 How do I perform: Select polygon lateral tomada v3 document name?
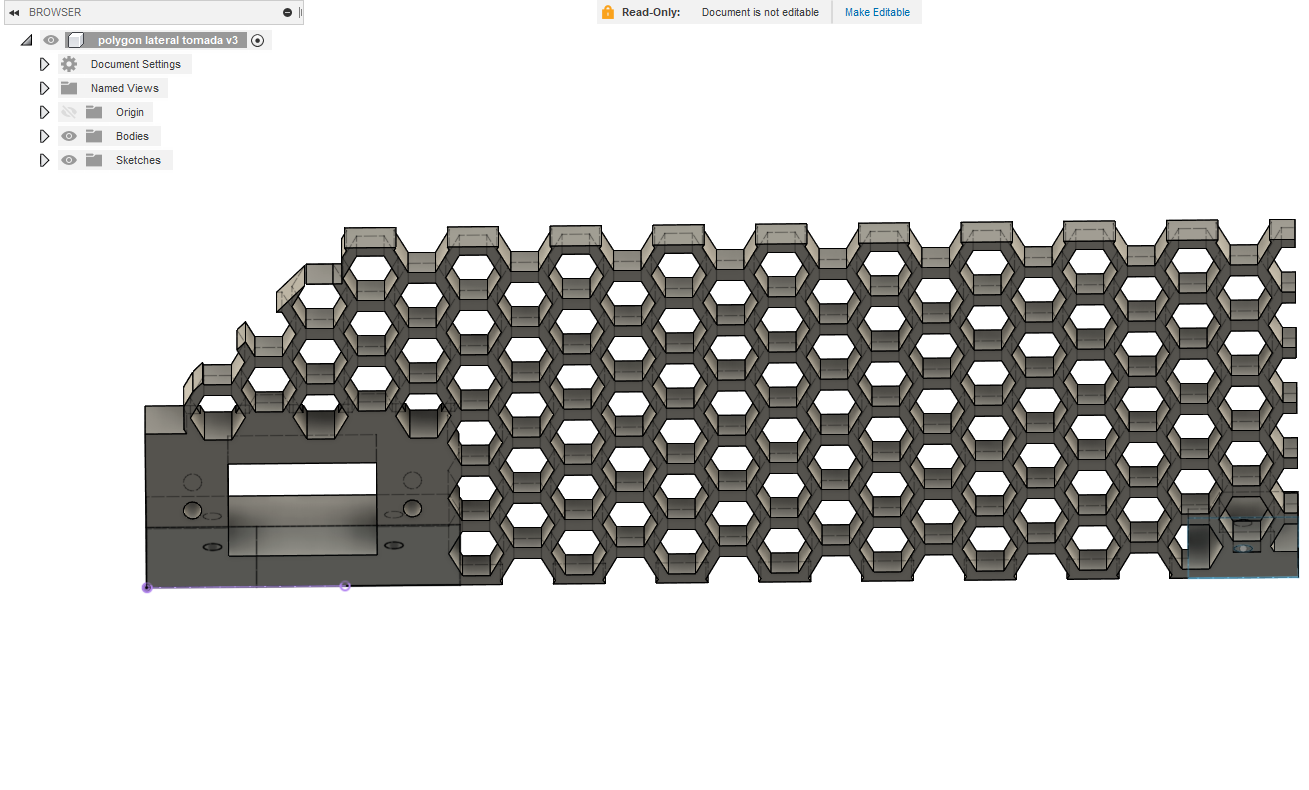pos(168,40)
